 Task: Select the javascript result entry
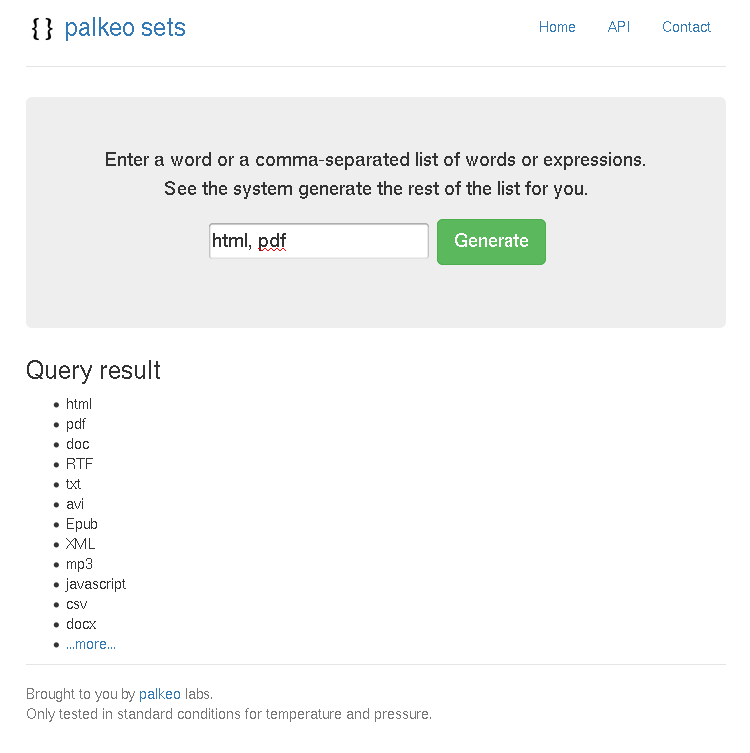96,584
